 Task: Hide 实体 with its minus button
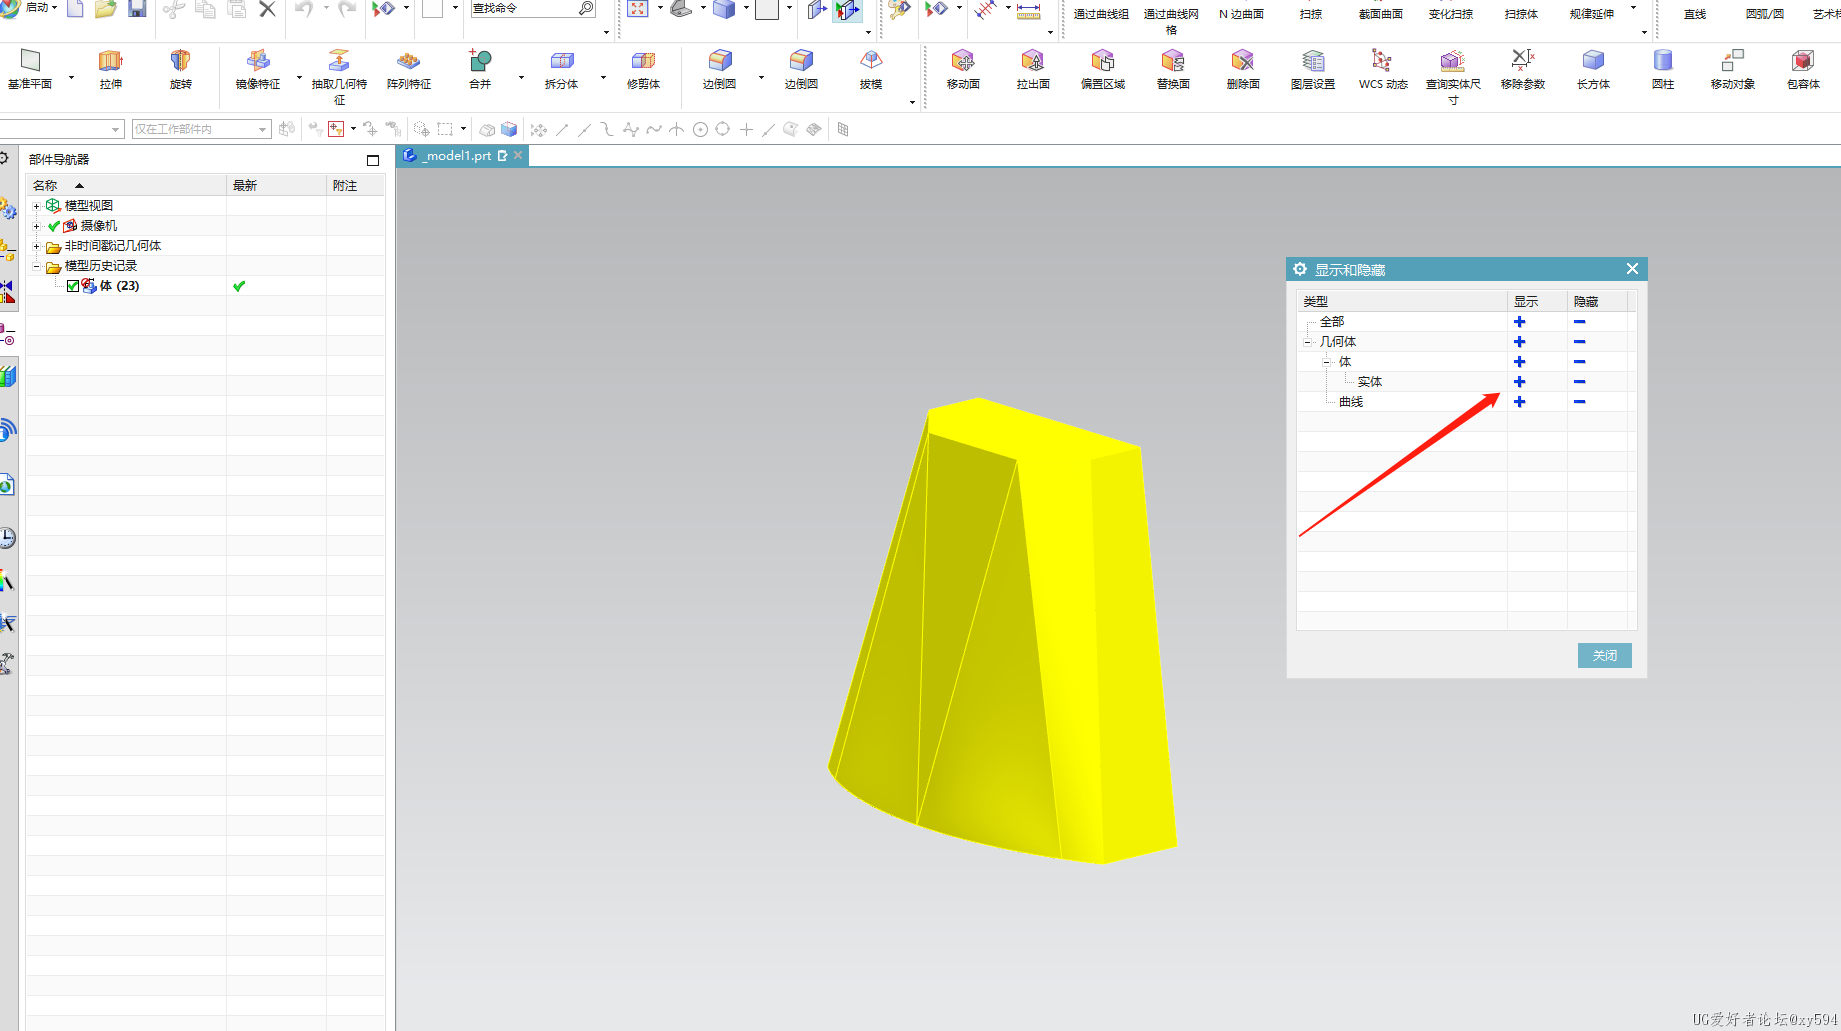coord(1579,382)
